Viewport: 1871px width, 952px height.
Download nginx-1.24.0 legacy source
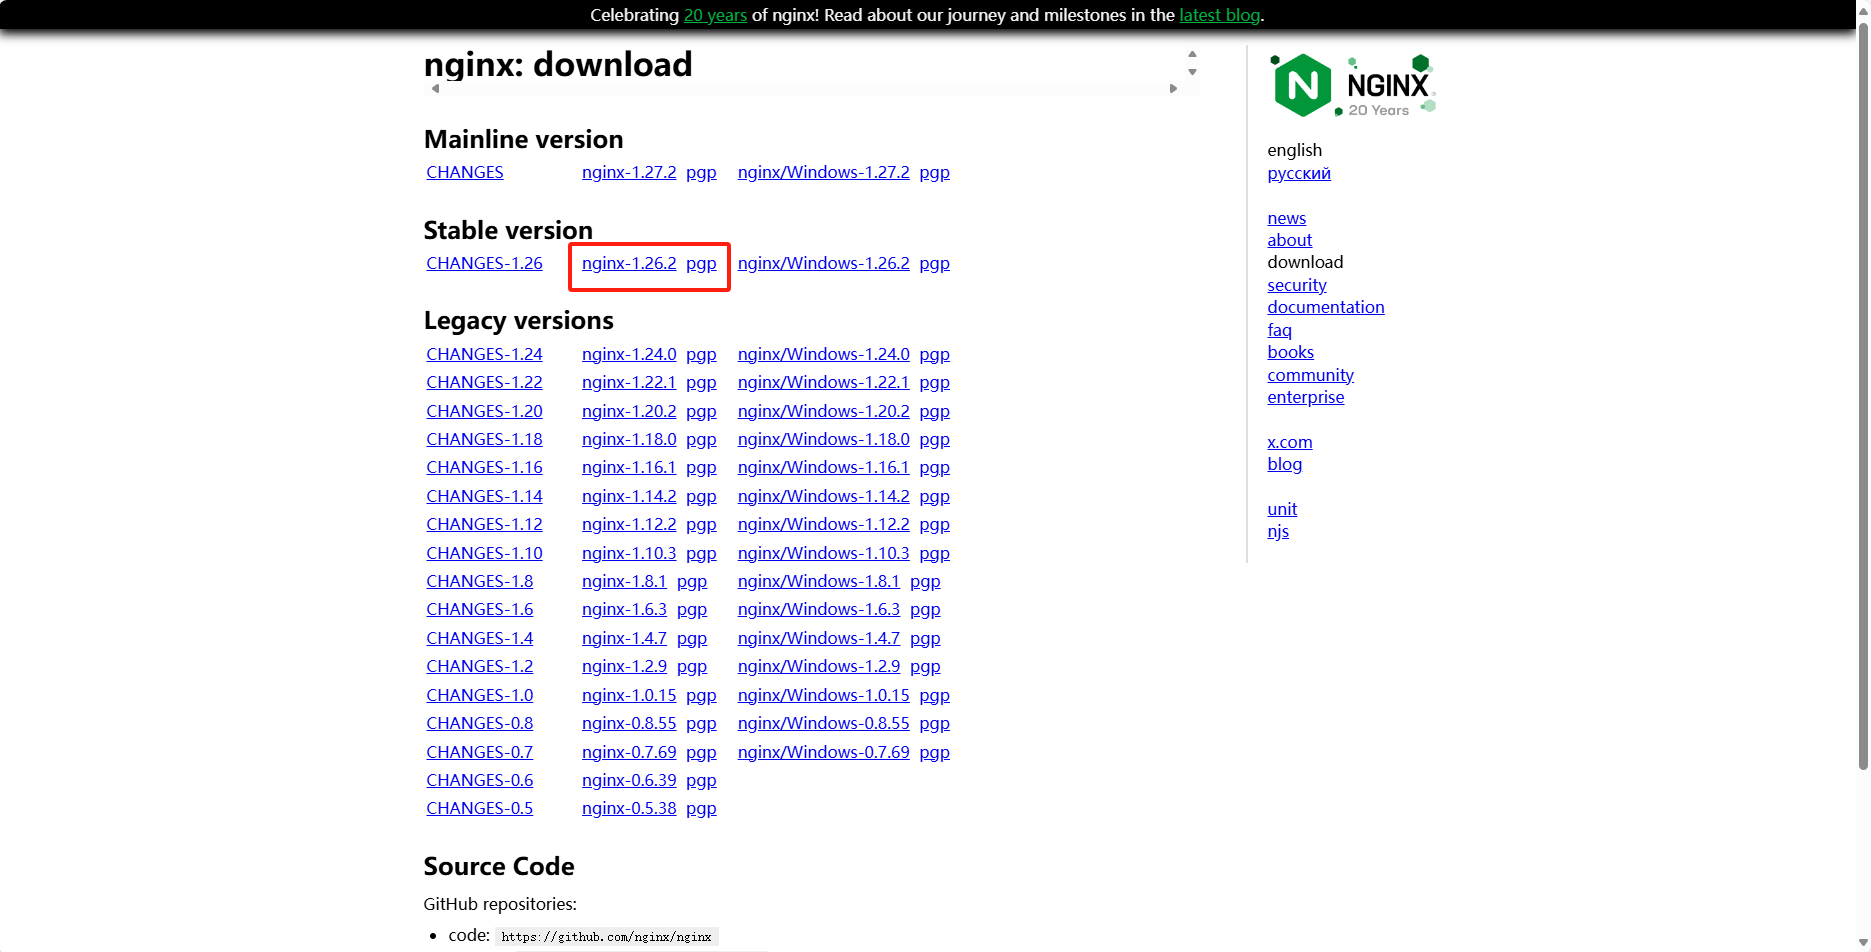[x=629, y=354]
